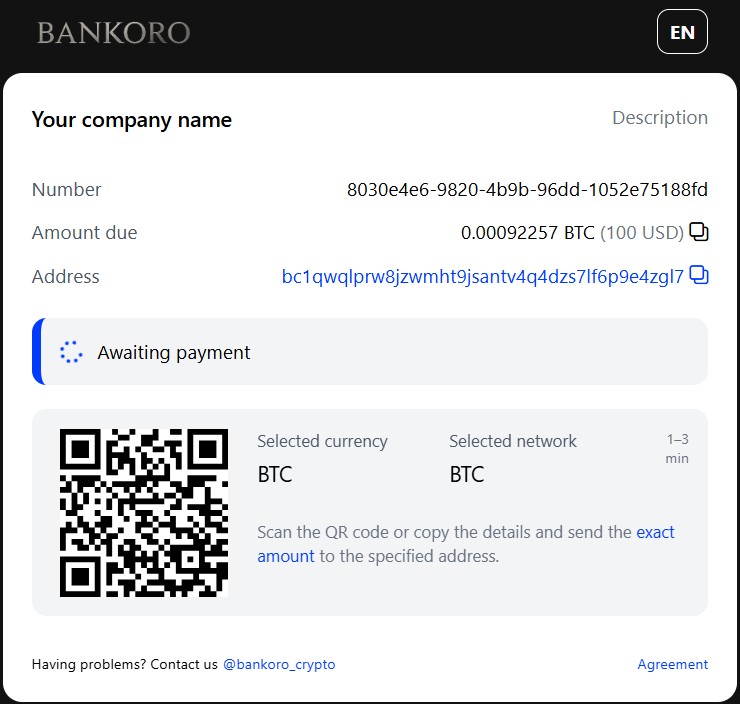Screen dimensions: 740x704
Task: Click the 0.00092257 BTC amount
Action: point(527,233)
